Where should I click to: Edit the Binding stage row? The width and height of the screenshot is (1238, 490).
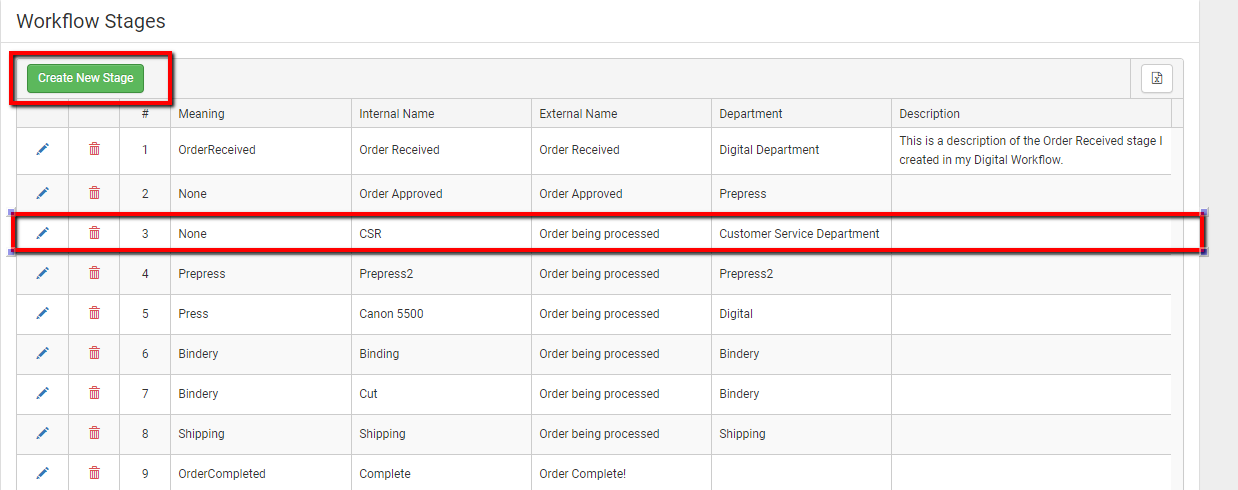coord(42,353)
